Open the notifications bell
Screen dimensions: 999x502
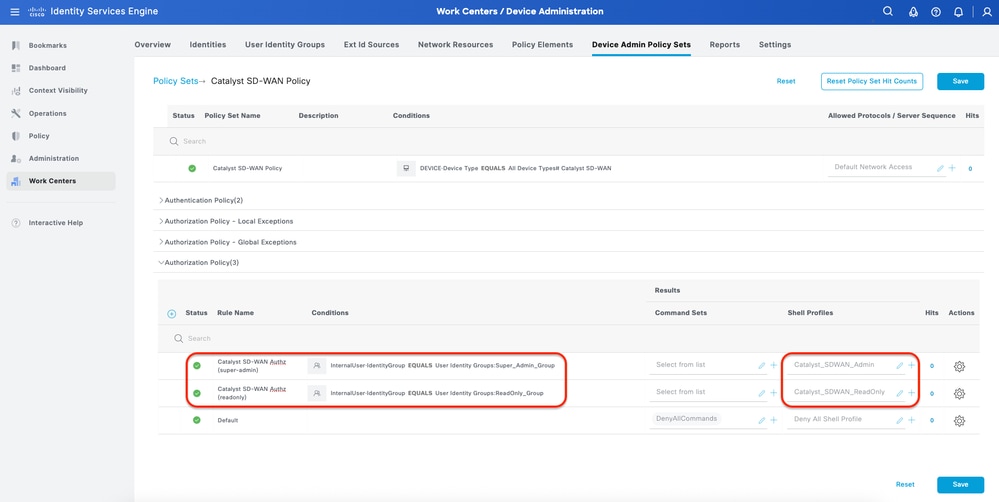(958, 11)
